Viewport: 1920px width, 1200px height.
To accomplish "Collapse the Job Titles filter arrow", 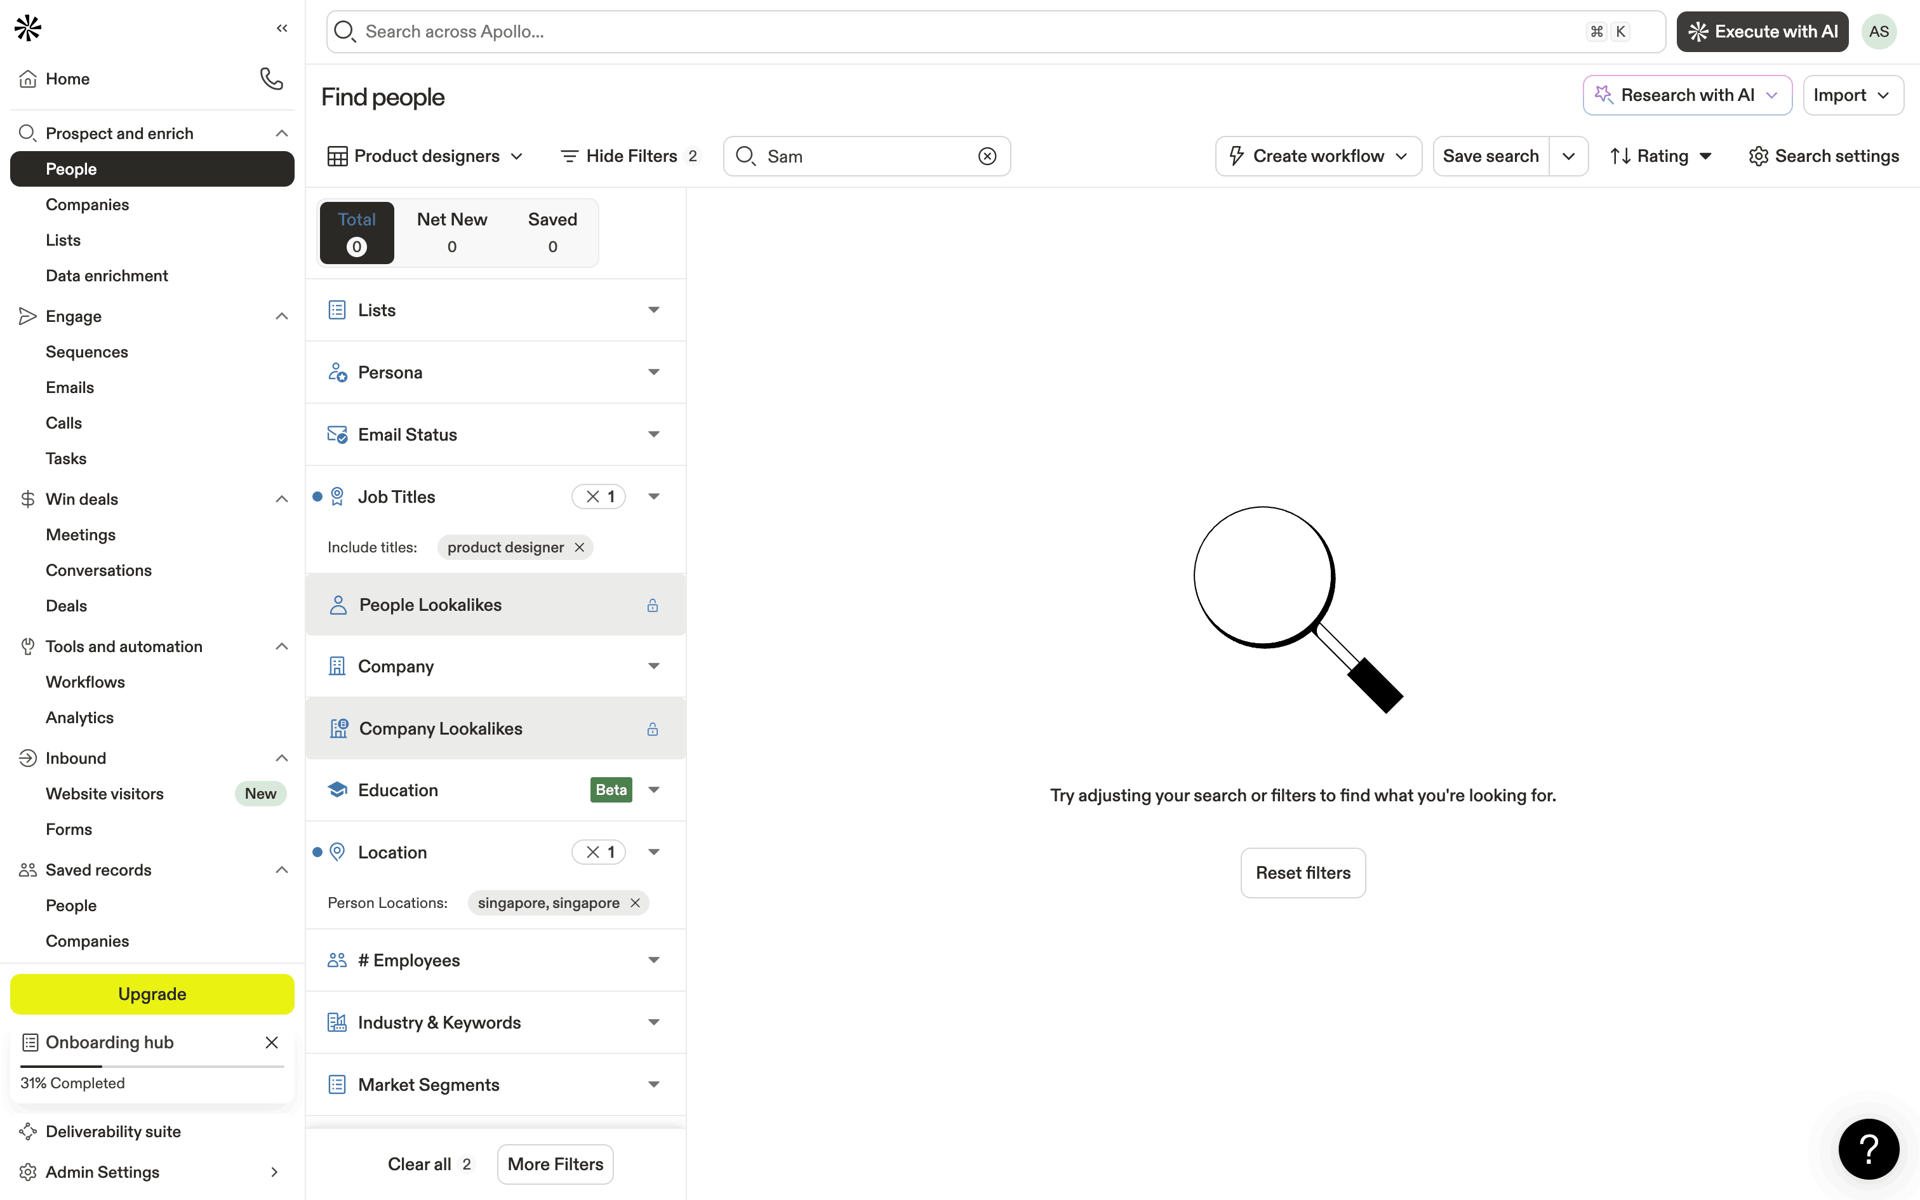I will pyautogui.click(x=654, y=497).
